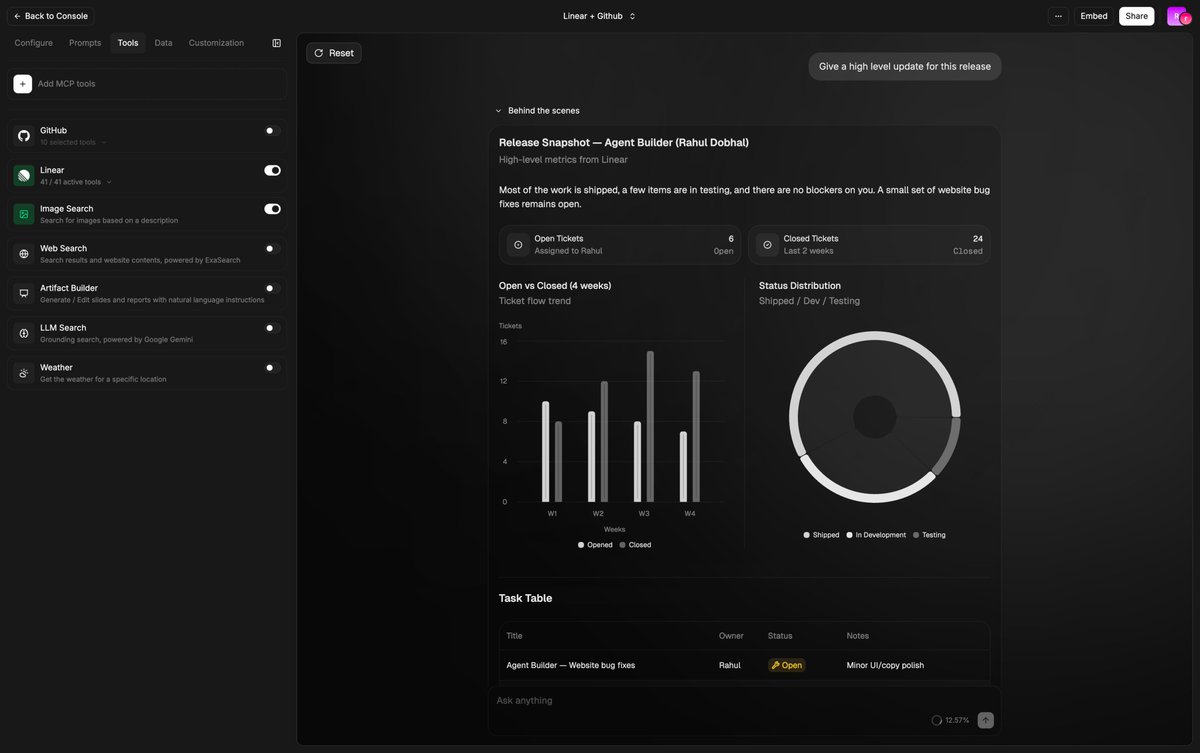Turn on the Artifact Builder toggle
1200x753 pixels.
click(272, 288)
